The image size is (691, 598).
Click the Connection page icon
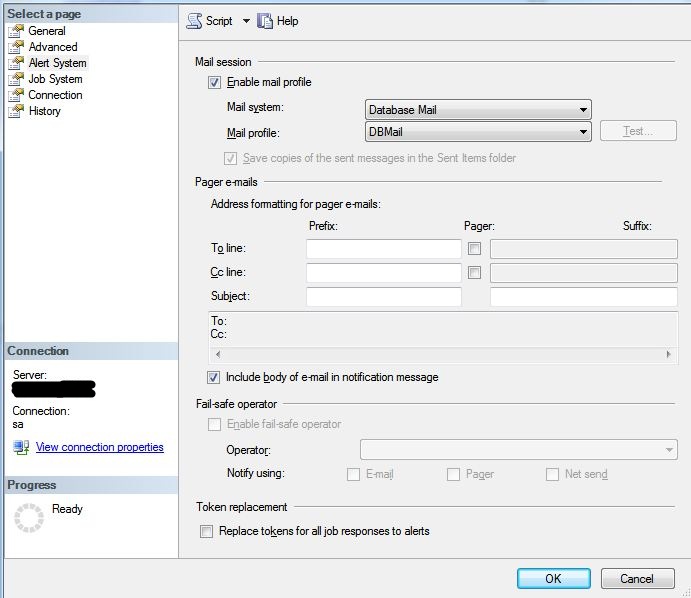16,95
